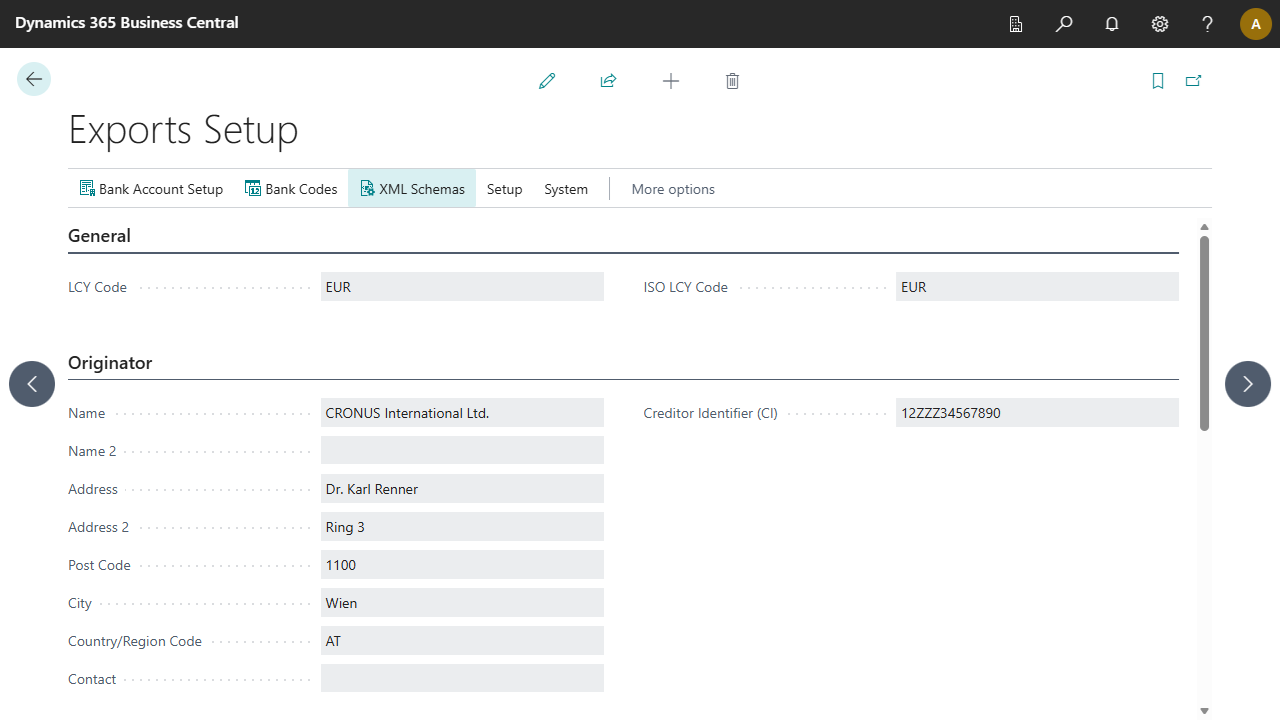Screen dimensions: 1280x720
Task: Click the vertical scrollbar thumb
Action: 1204,333
